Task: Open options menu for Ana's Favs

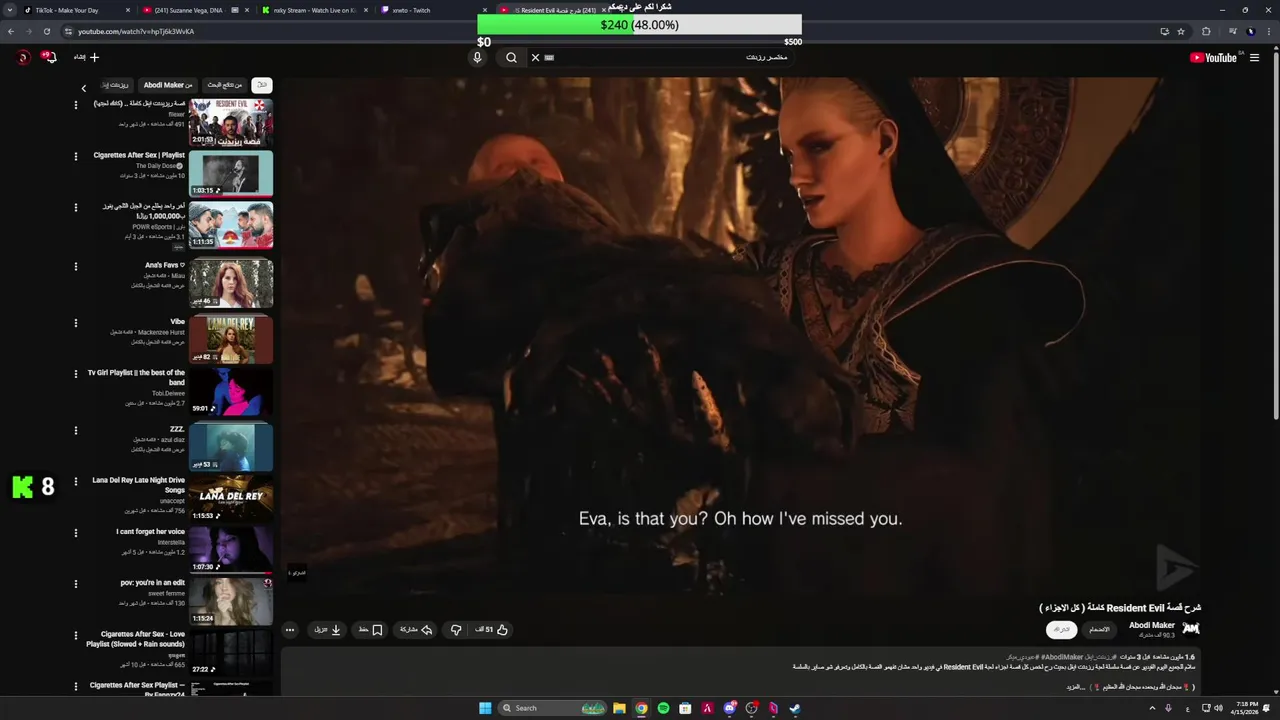Action: click(x=76, y=267)
